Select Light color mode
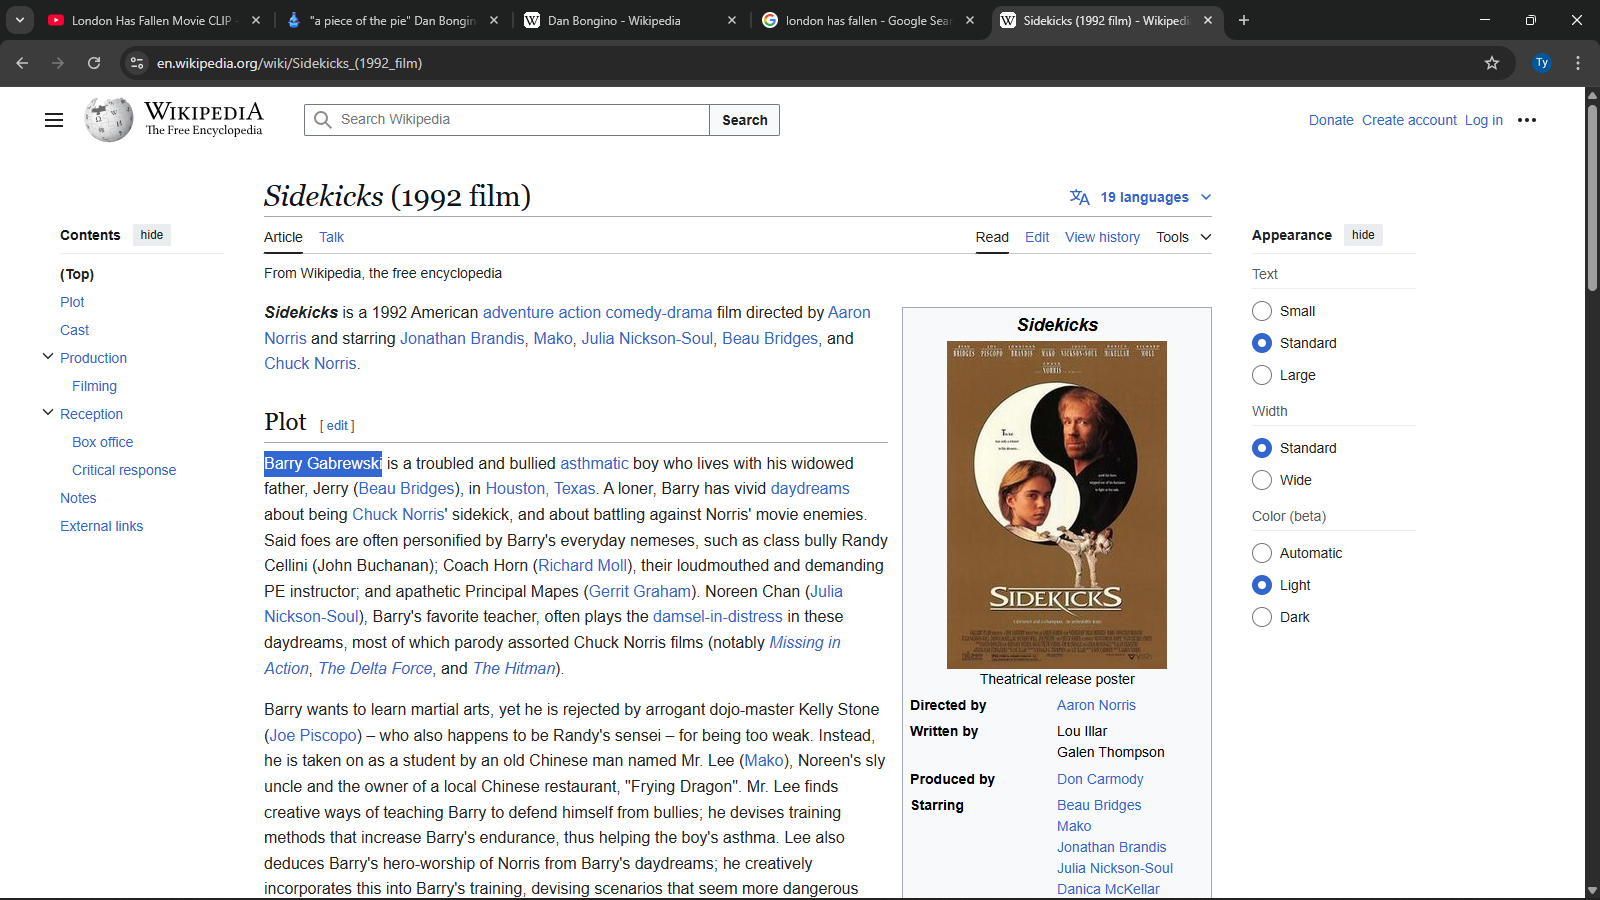 pyautogui.click(x=1262, y=585)
